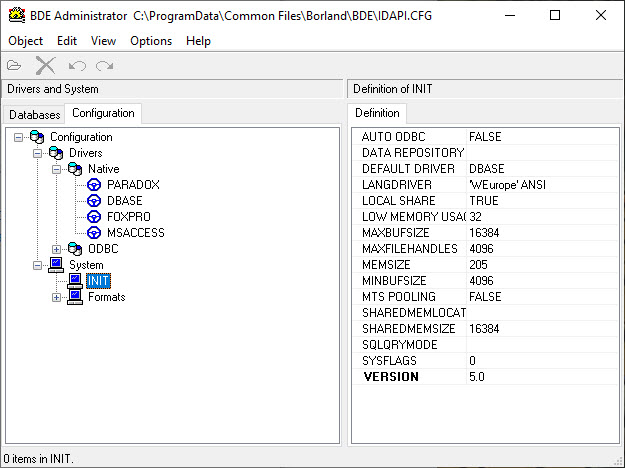625x468 pixels.
Task: Collapse the Native drivers node
Action: [x=57, y=169]
